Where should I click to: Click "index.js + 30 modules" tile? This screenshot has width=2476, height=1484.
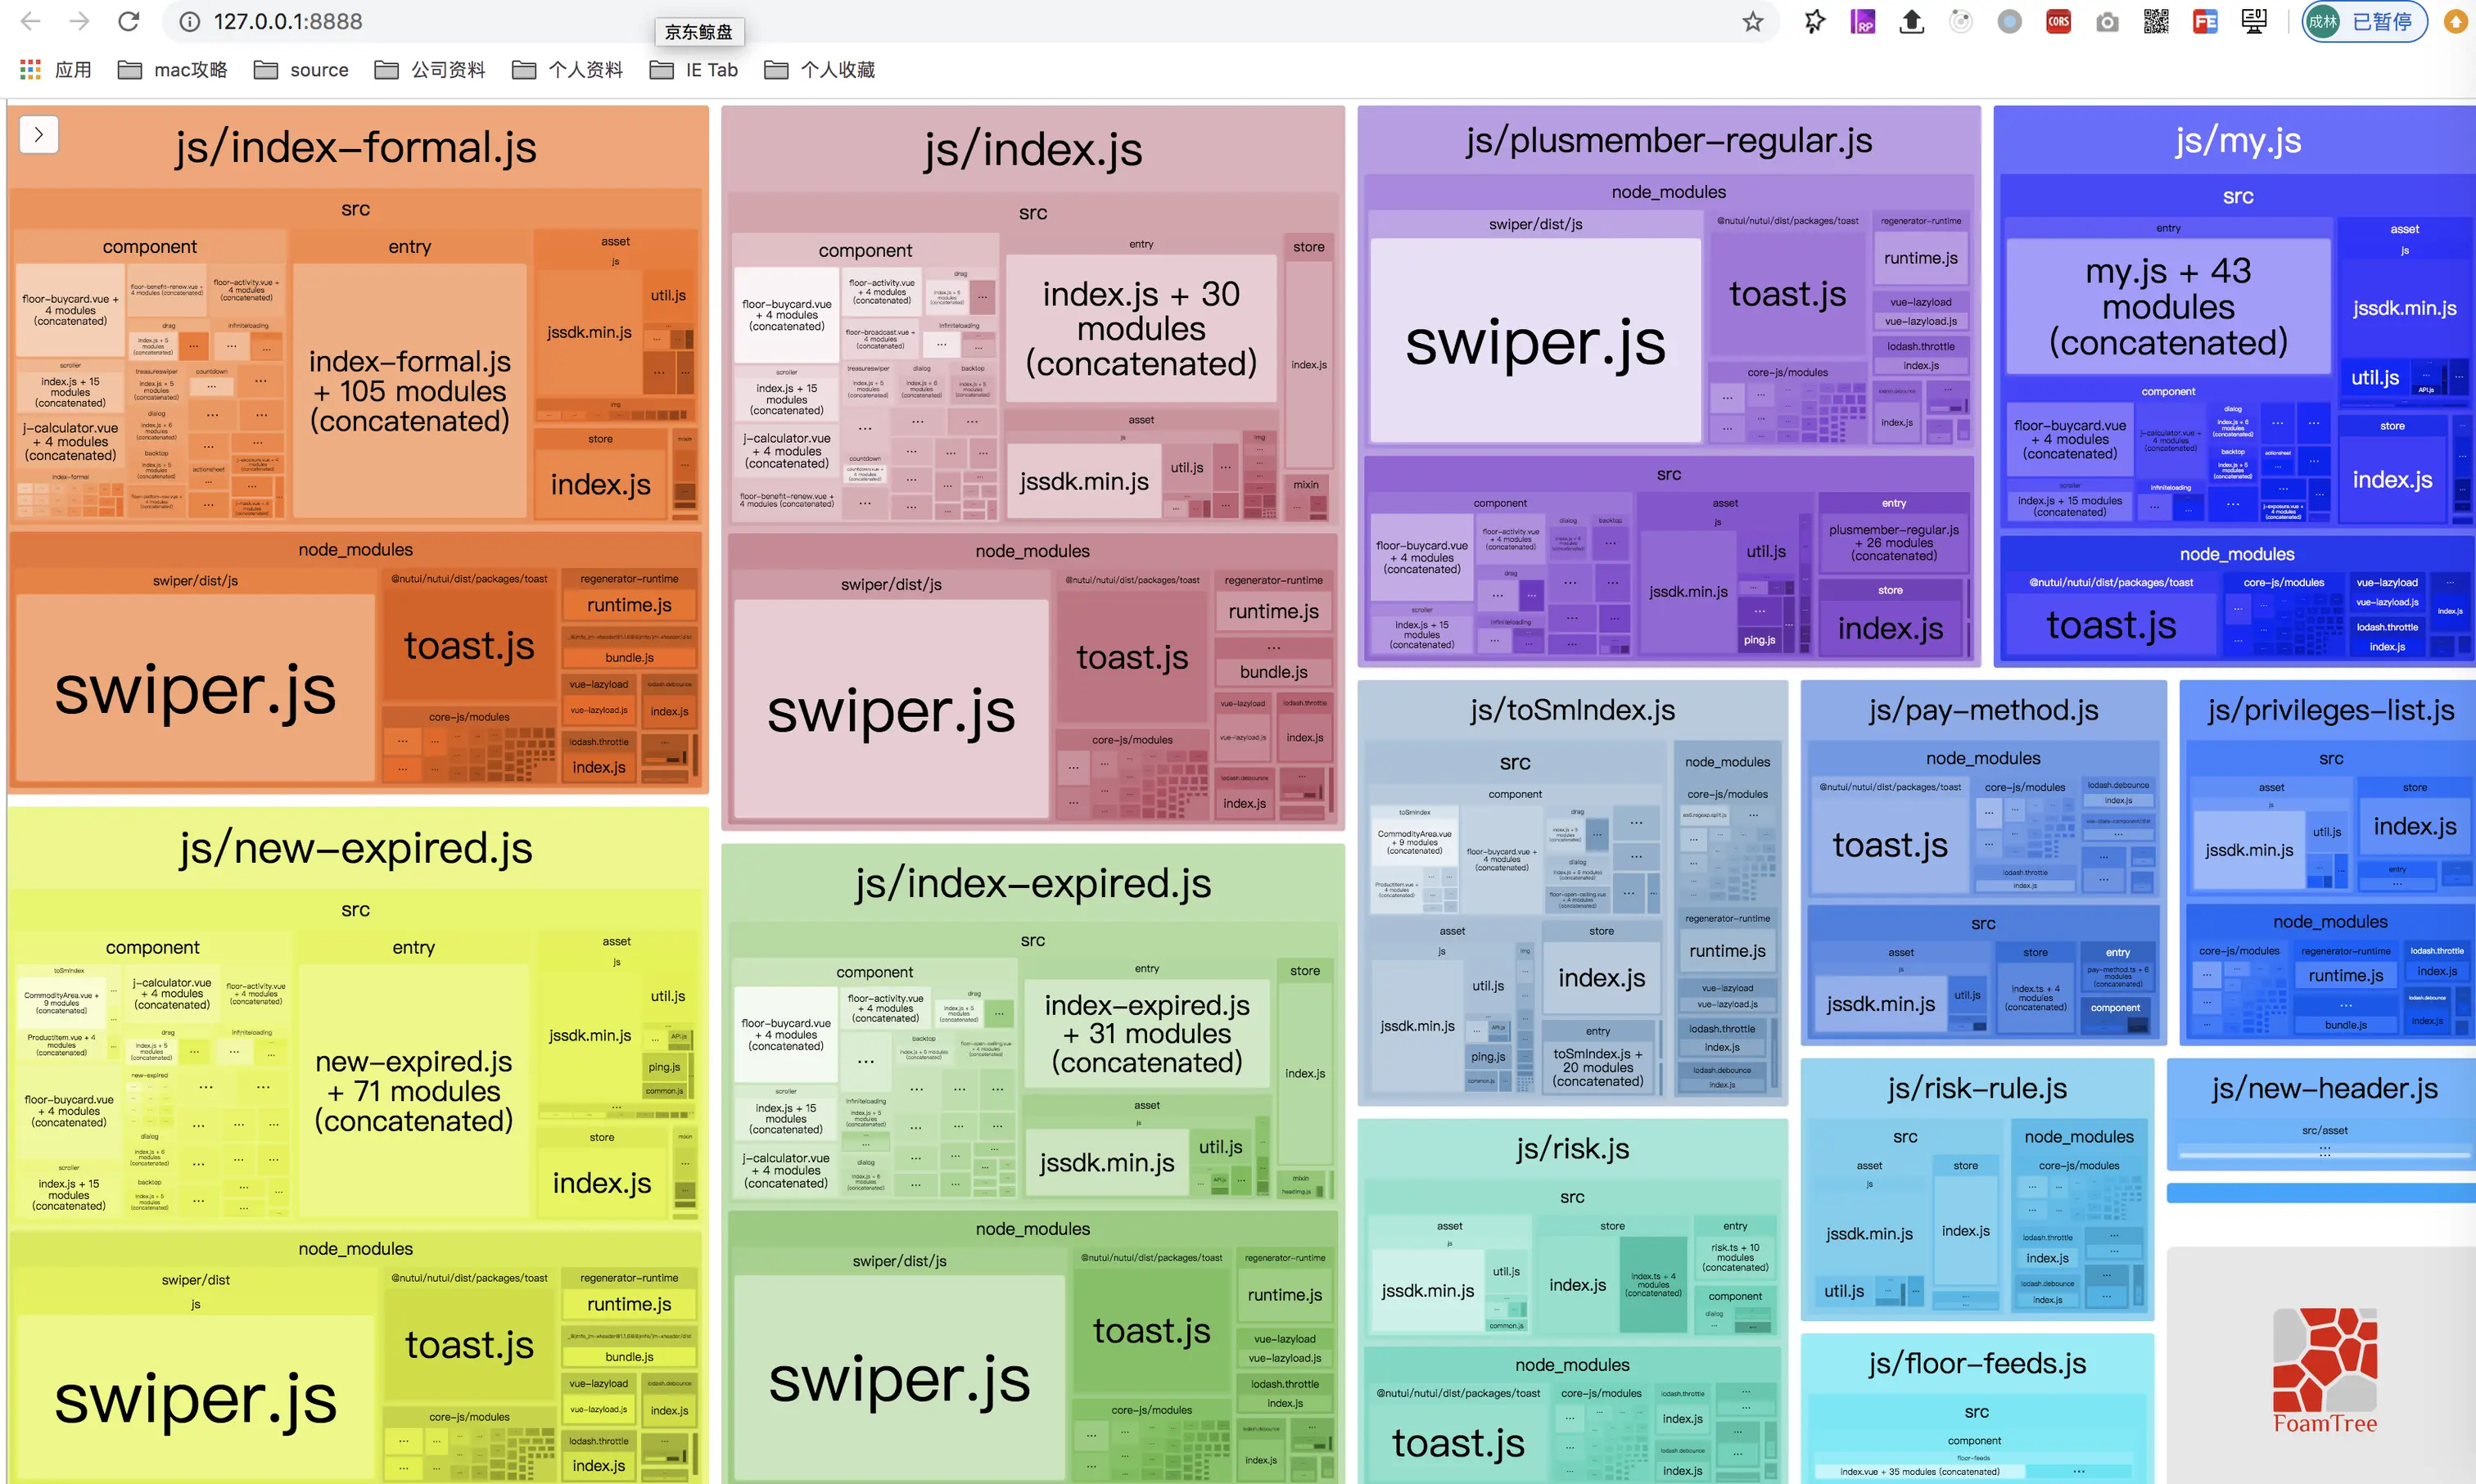point(1141,328)
